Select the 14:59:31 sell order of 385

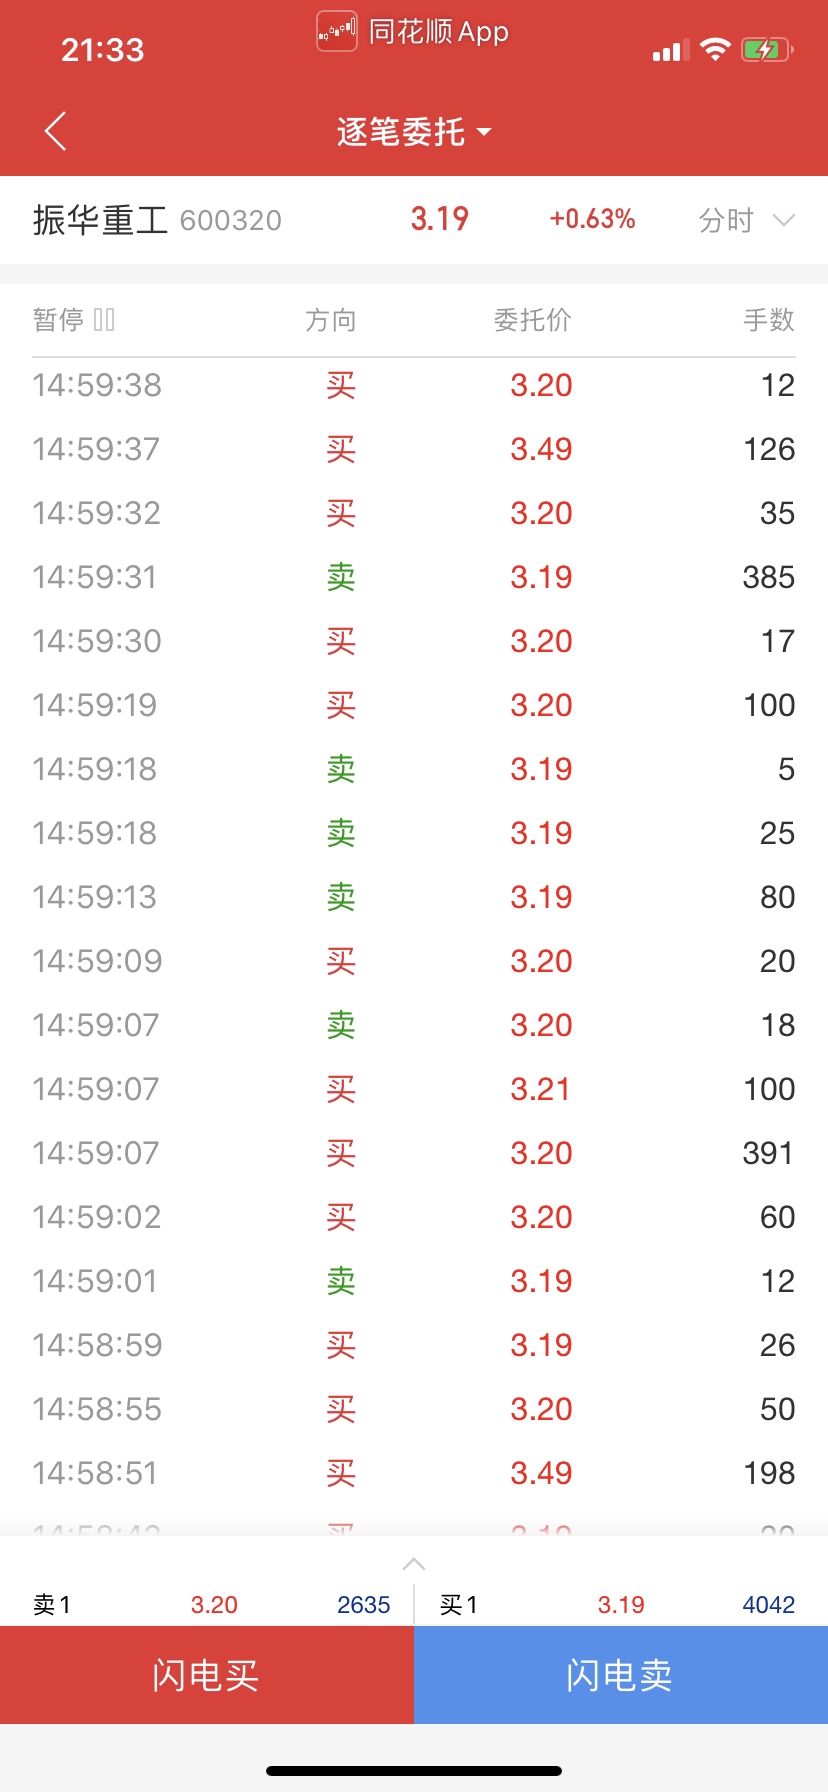tap(414, 577)
